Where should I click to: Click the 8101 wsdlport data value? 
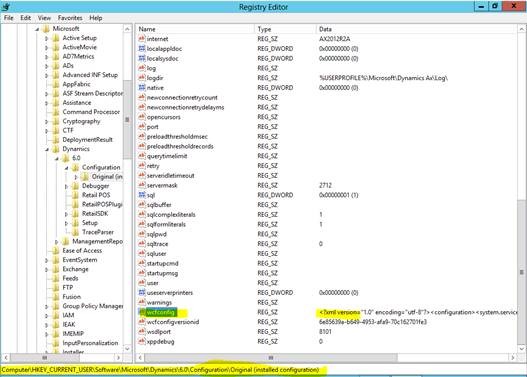coord(325,331)
